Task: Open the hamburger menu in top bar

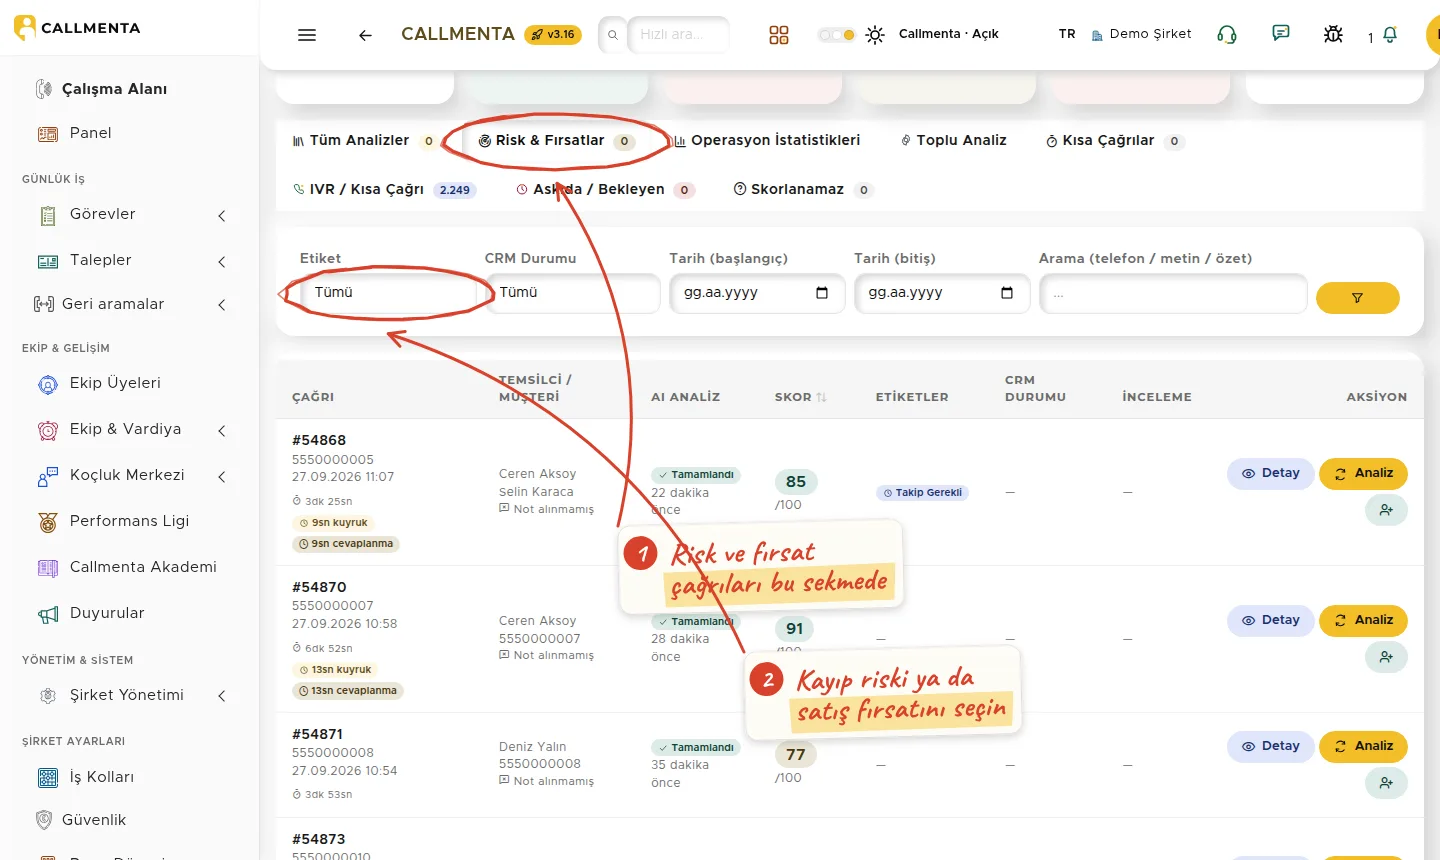Action: coord(307,35)
